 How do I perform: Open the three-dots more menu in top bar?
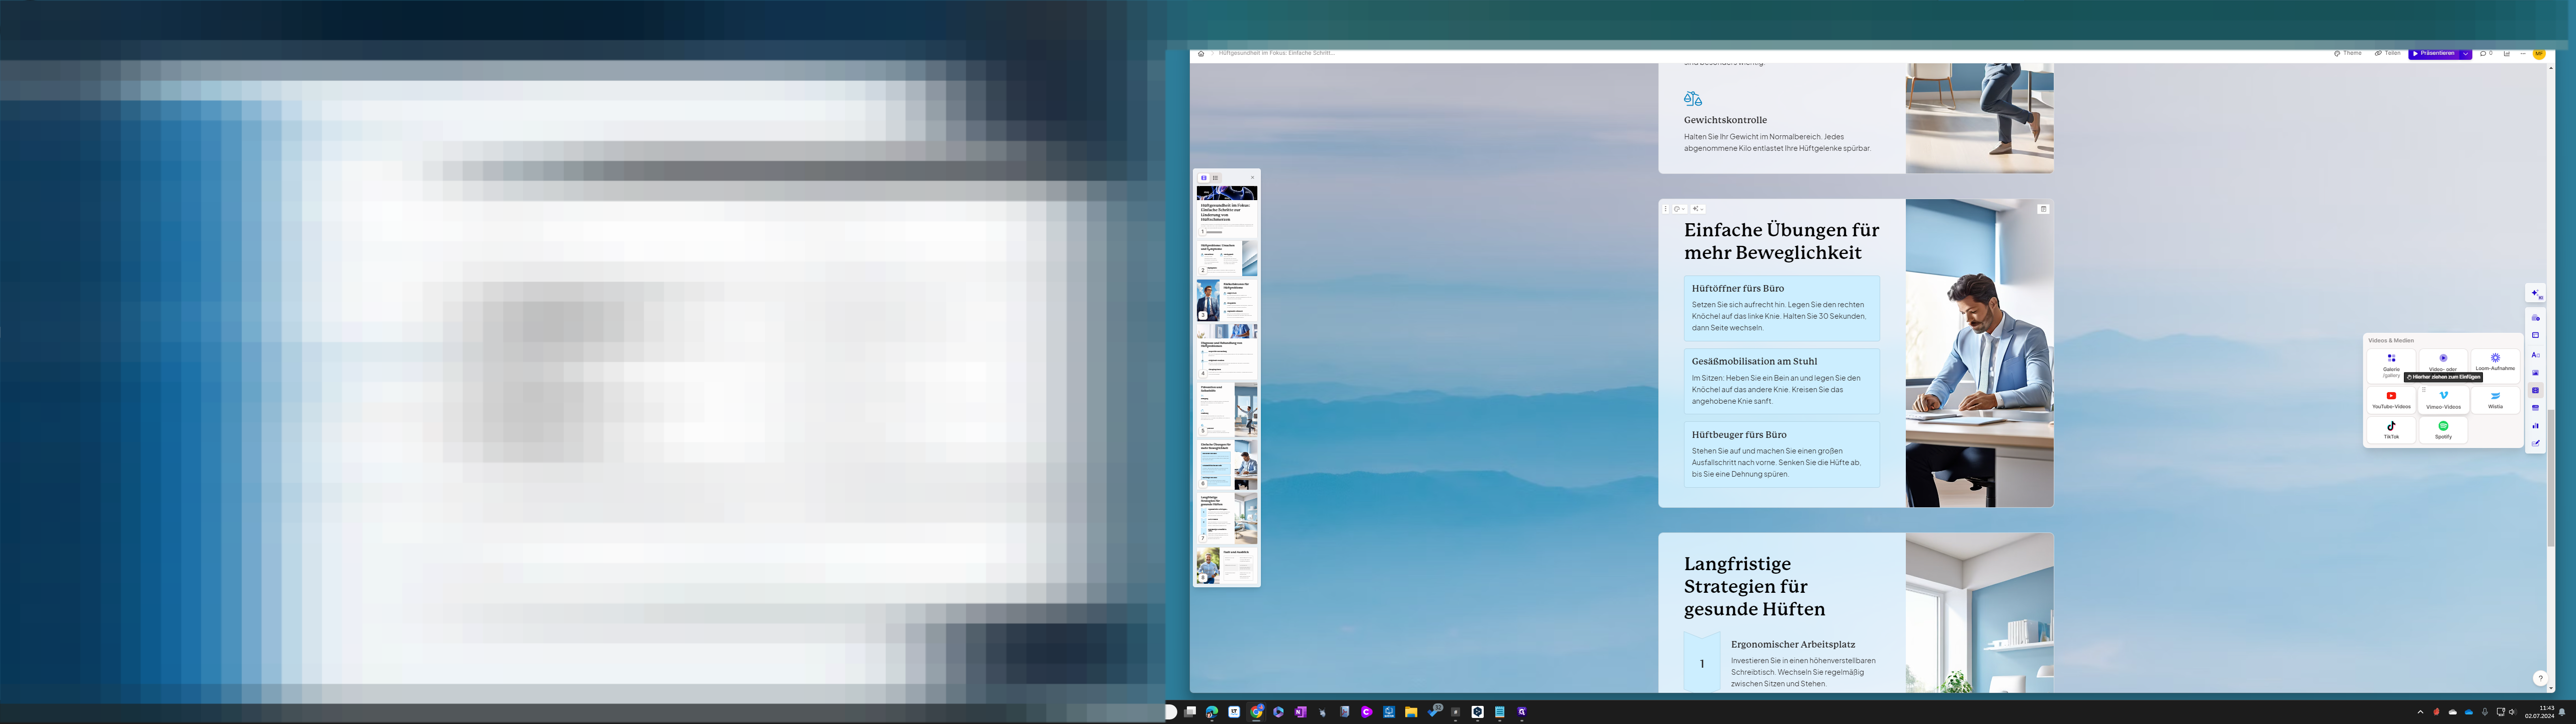coord(2523,54)
